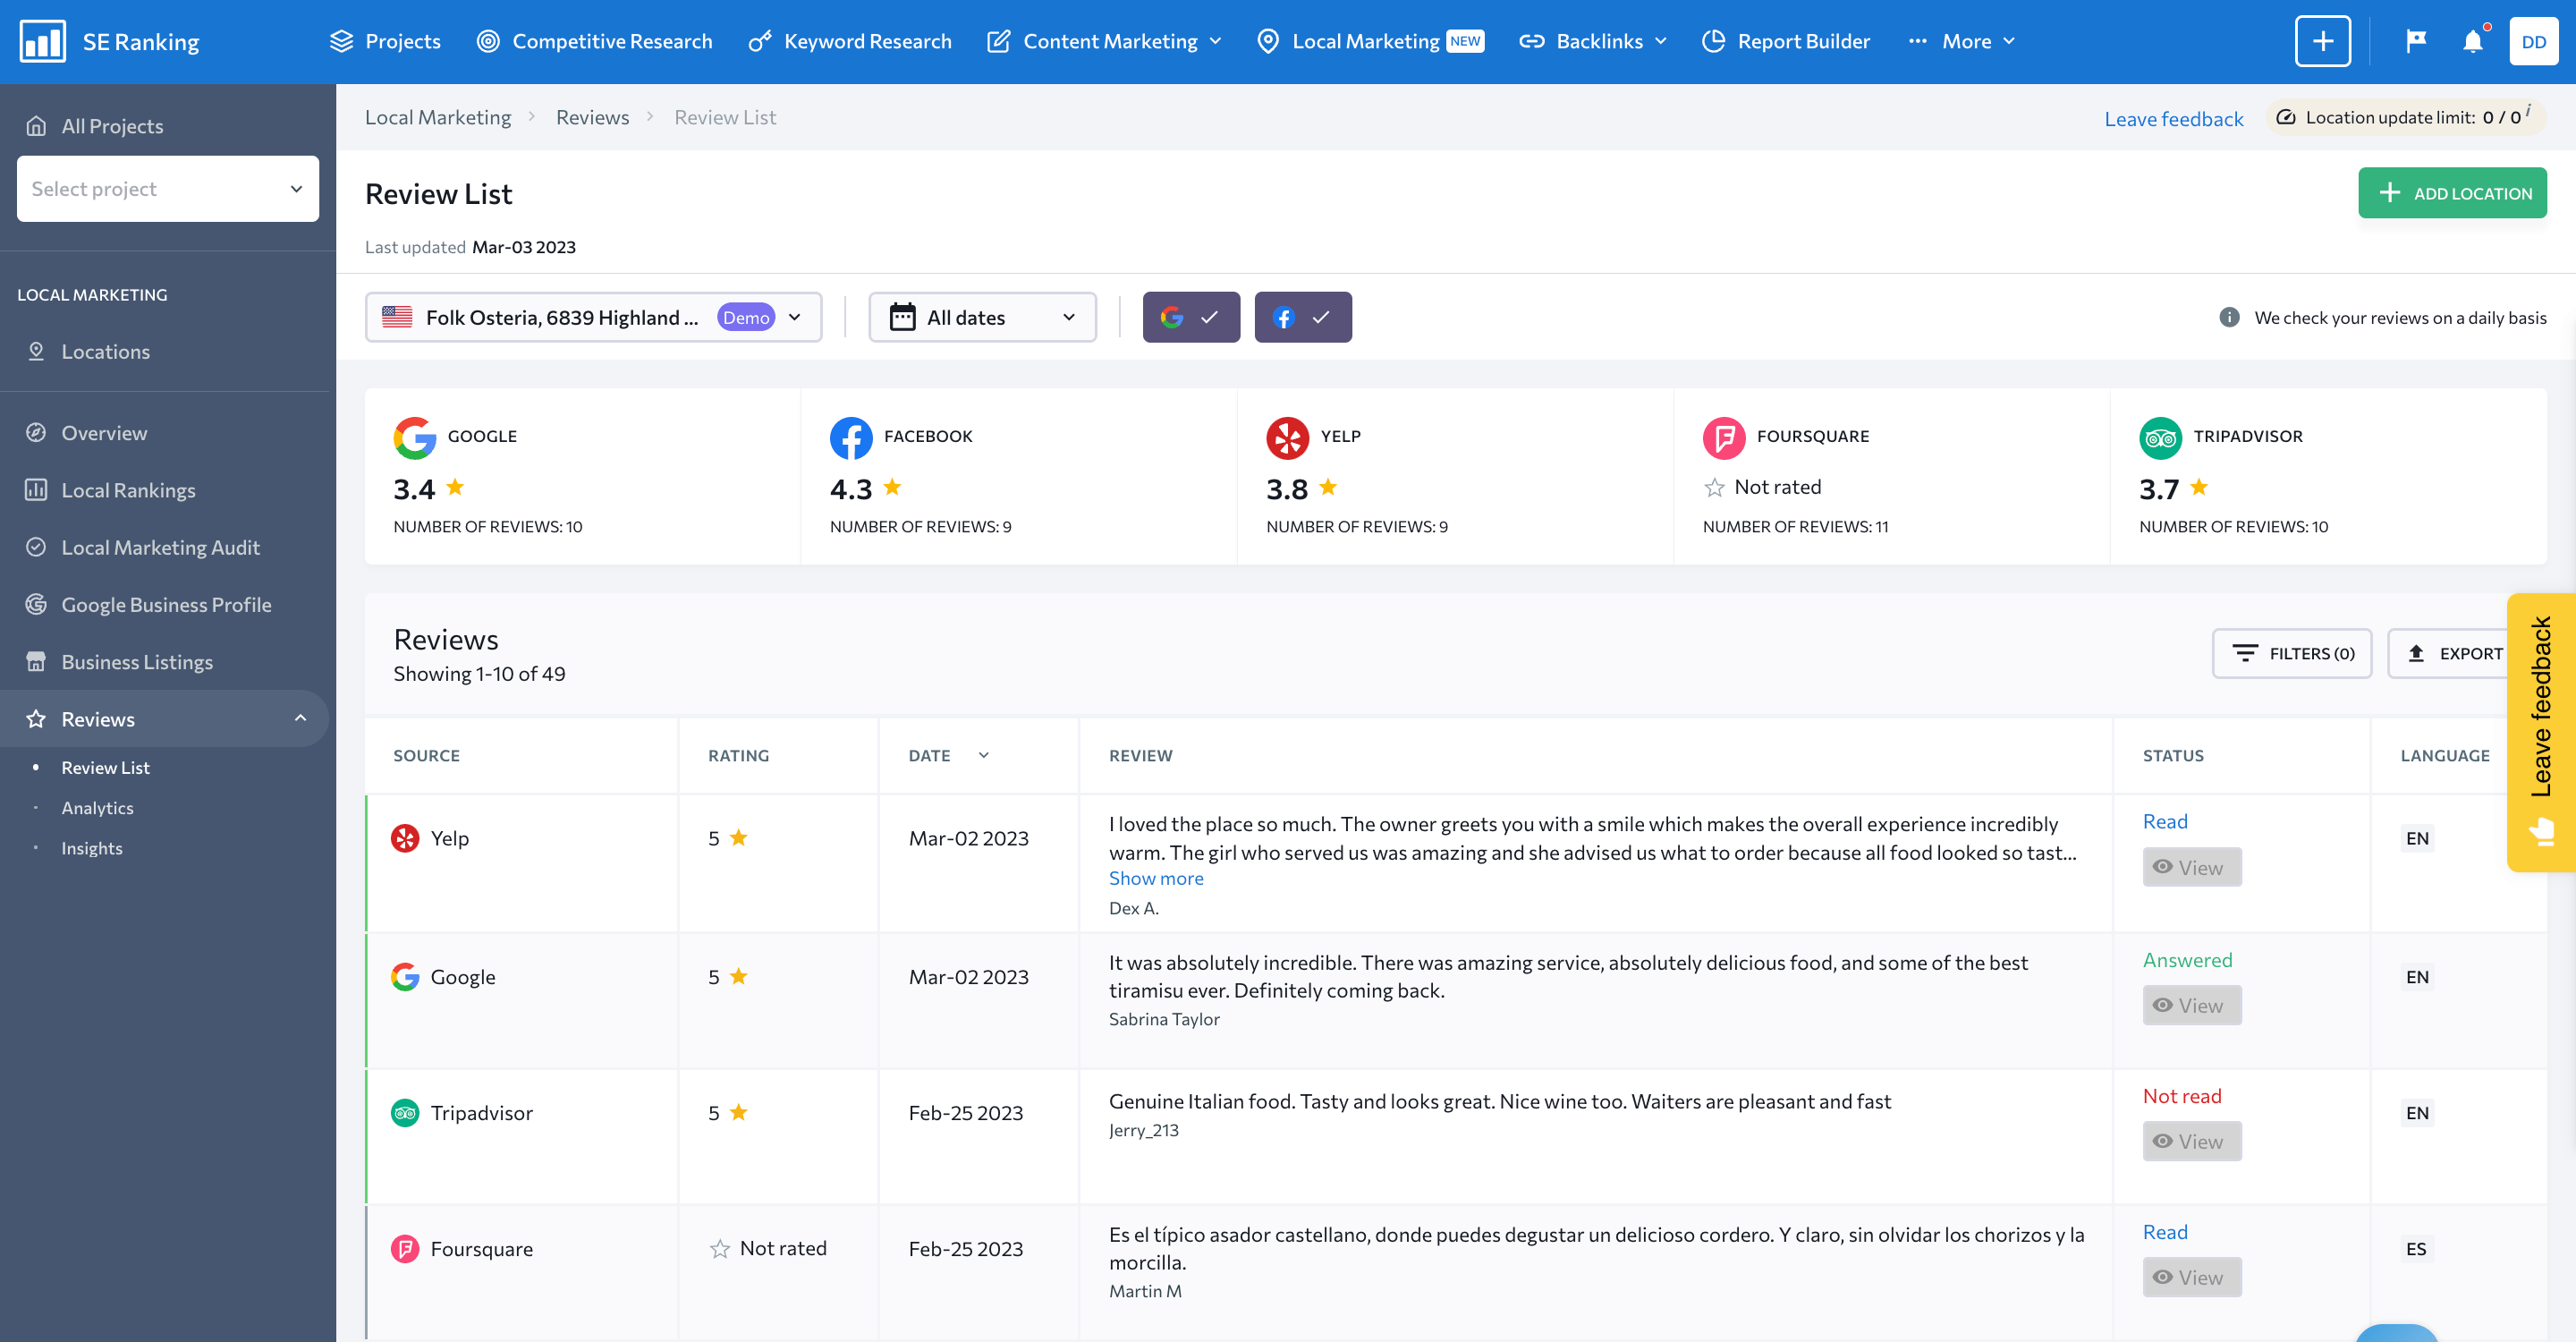Toggle the Facebook source filter
Viewport: 2576px width, 1342px height.
tap(1303, 317)
